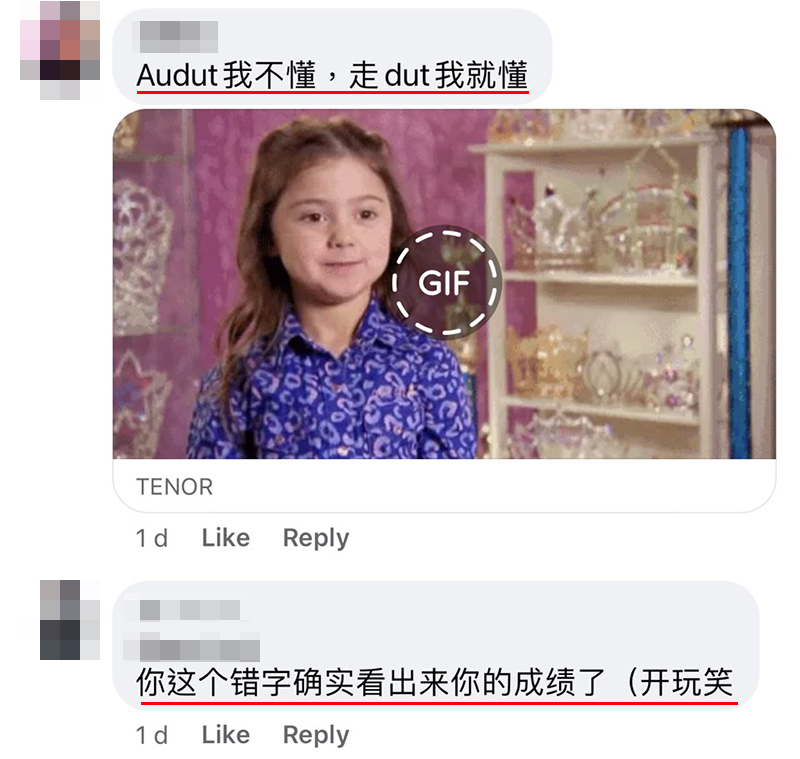Select the text 'Audut 我不懂，走 dut 我就懂'
800x759 pixels.
[332, 75]
